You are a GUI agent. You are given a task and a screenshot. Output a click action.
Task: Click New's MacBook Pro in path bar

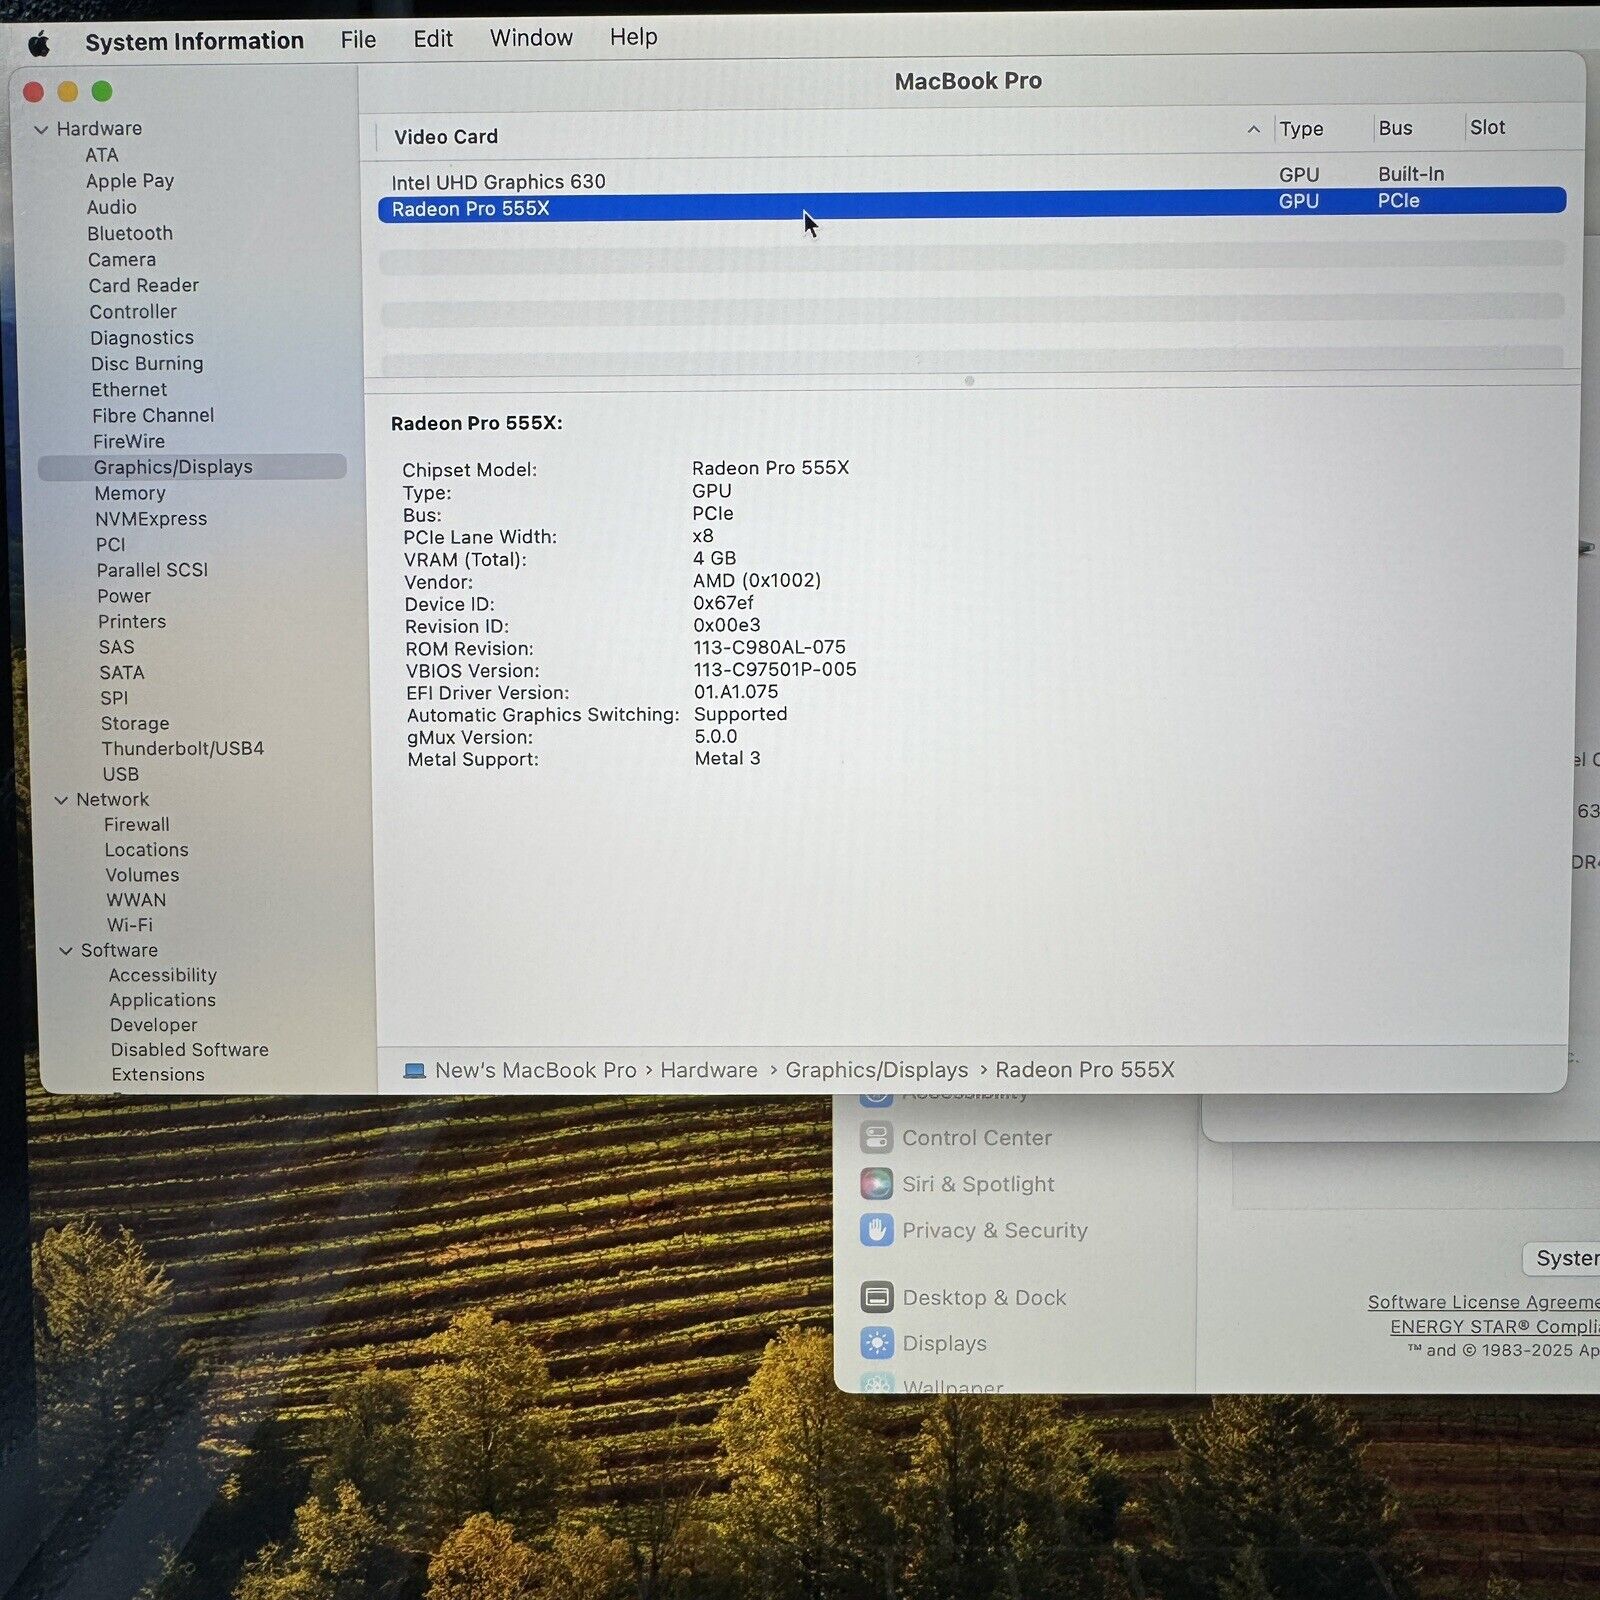point(535,1071)
